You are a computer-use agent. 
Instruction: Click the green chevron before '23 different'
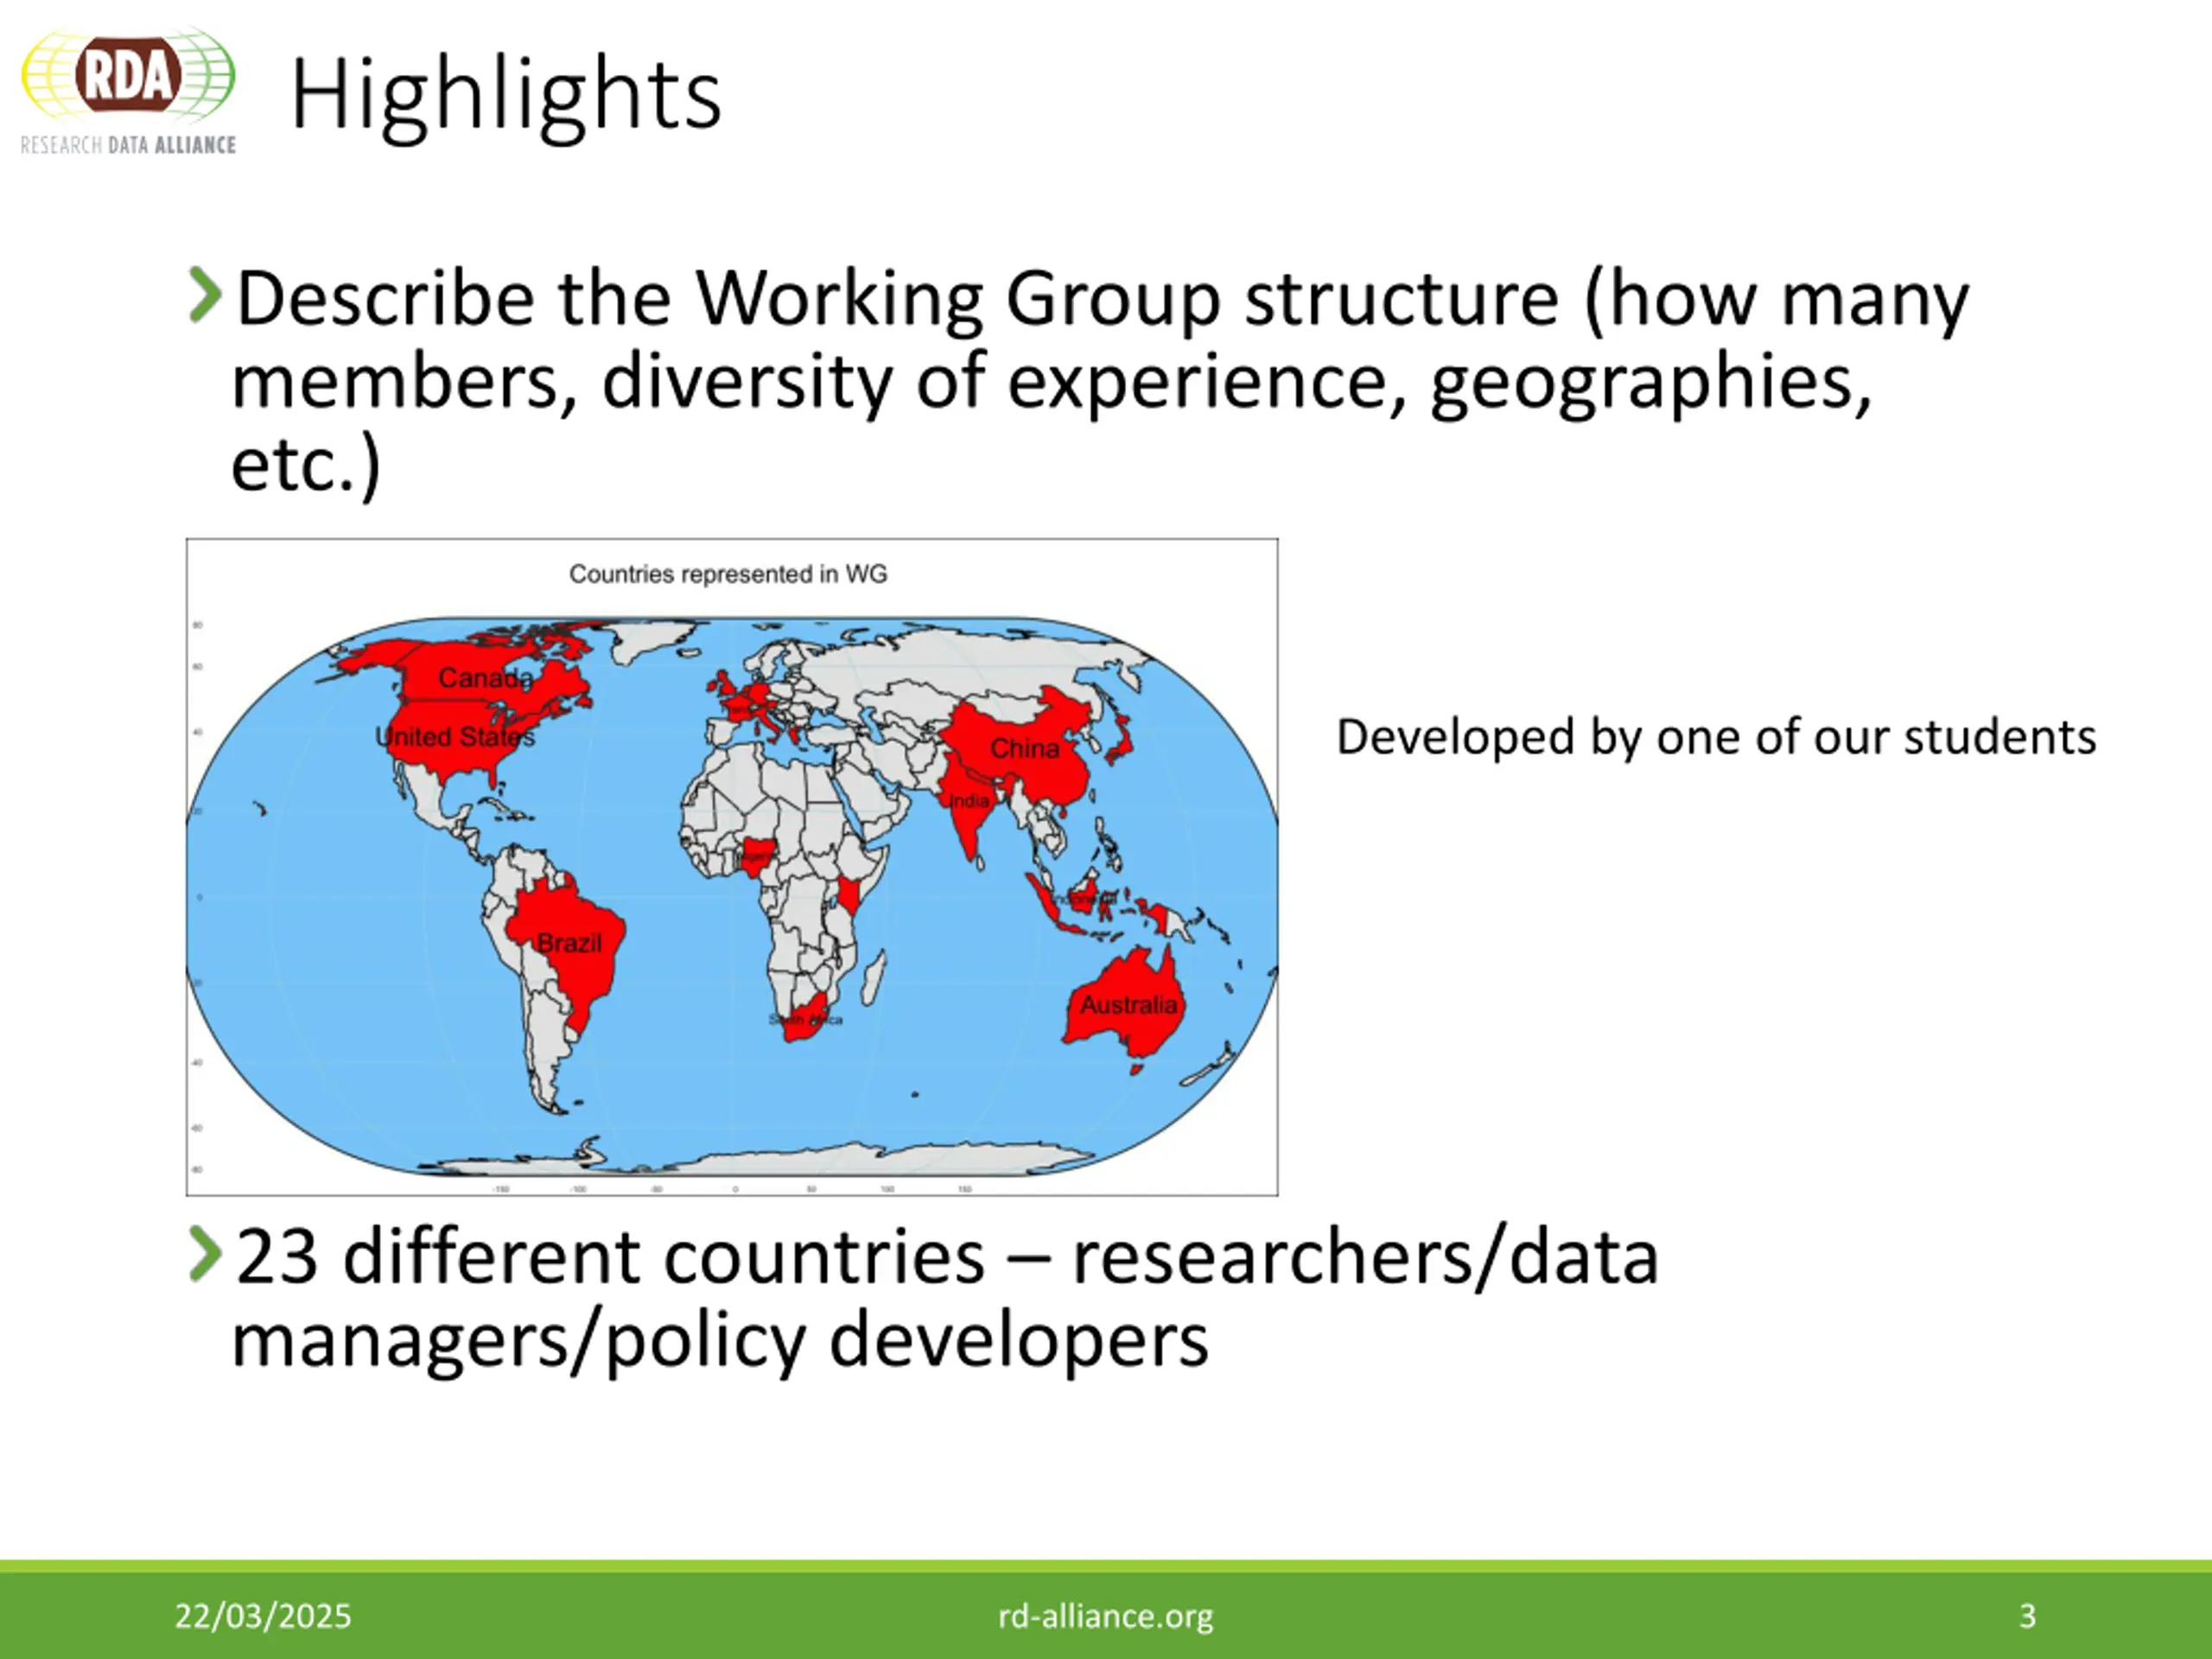click(204, 1254)
